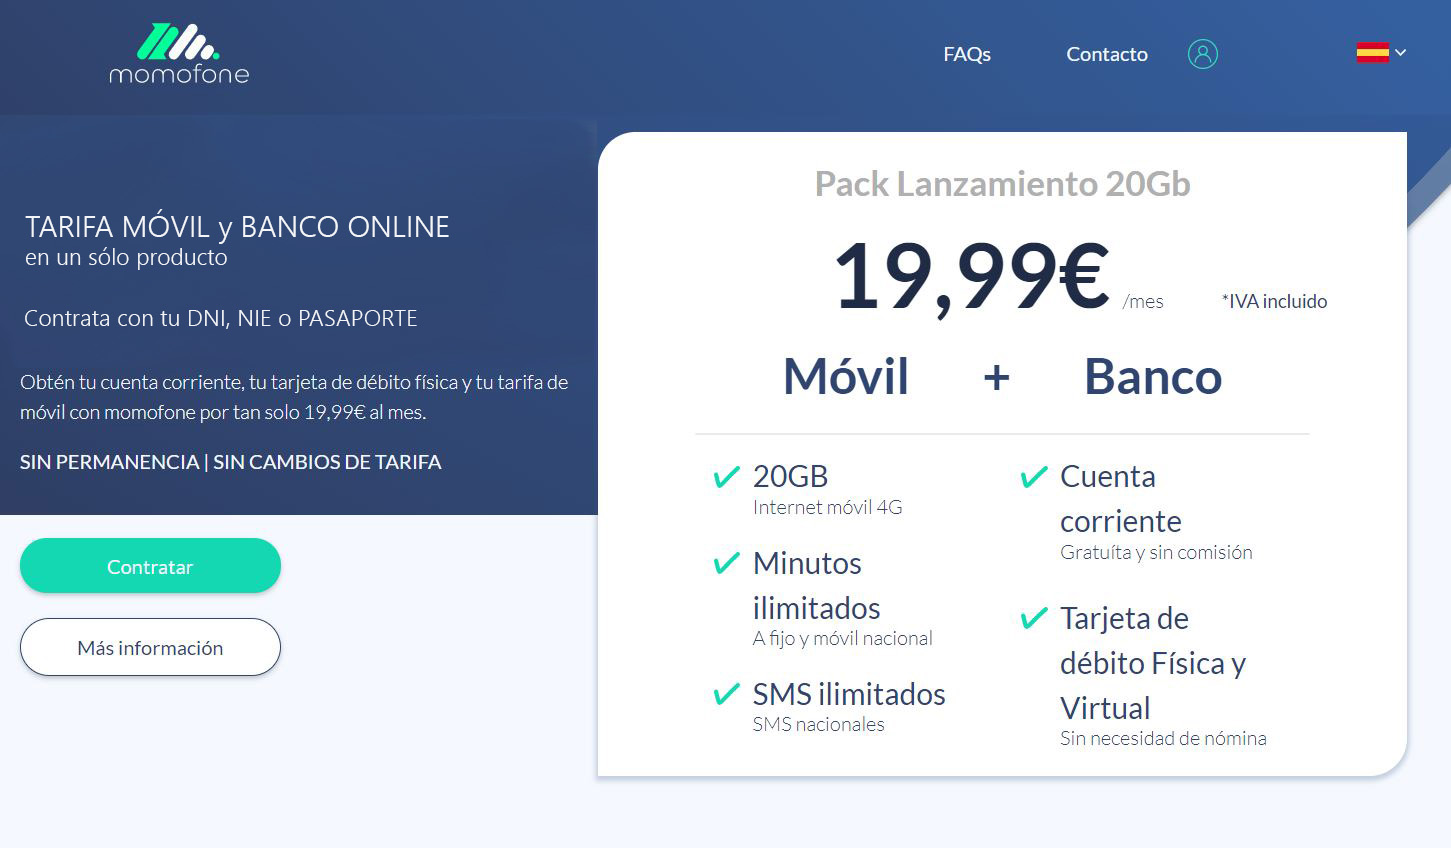Viewport: 1451px width, 848px height.
Task: Select the Banco heading
Action: (1153, 376)
